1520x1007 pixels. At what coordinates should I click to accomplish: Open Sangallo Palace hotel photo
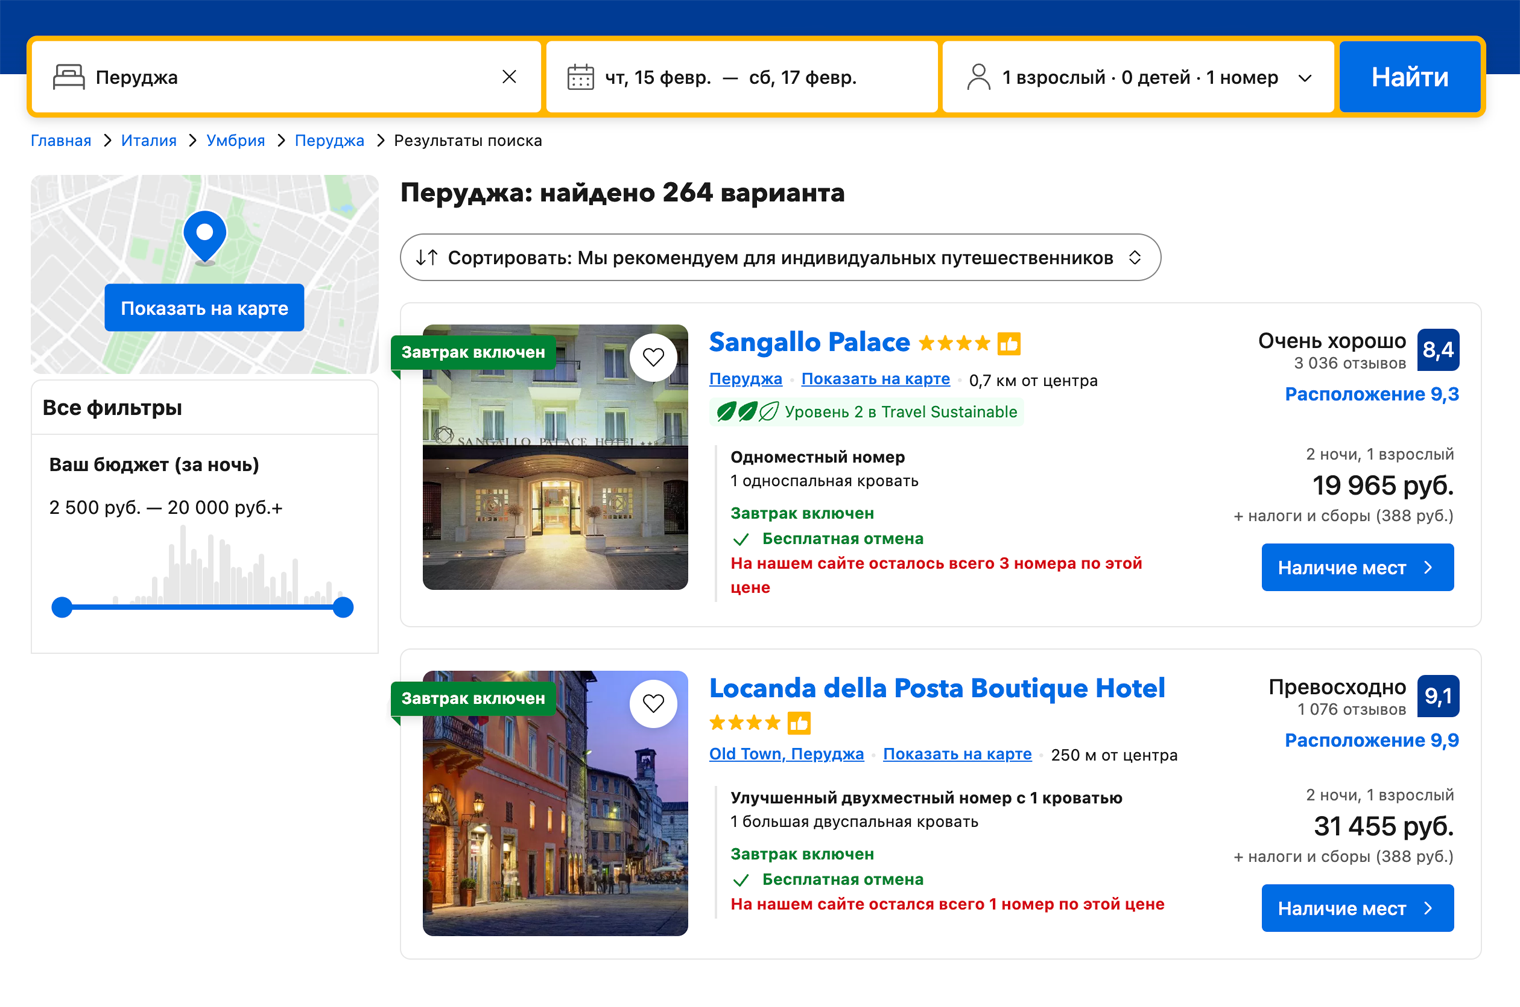tap(555, 457)
